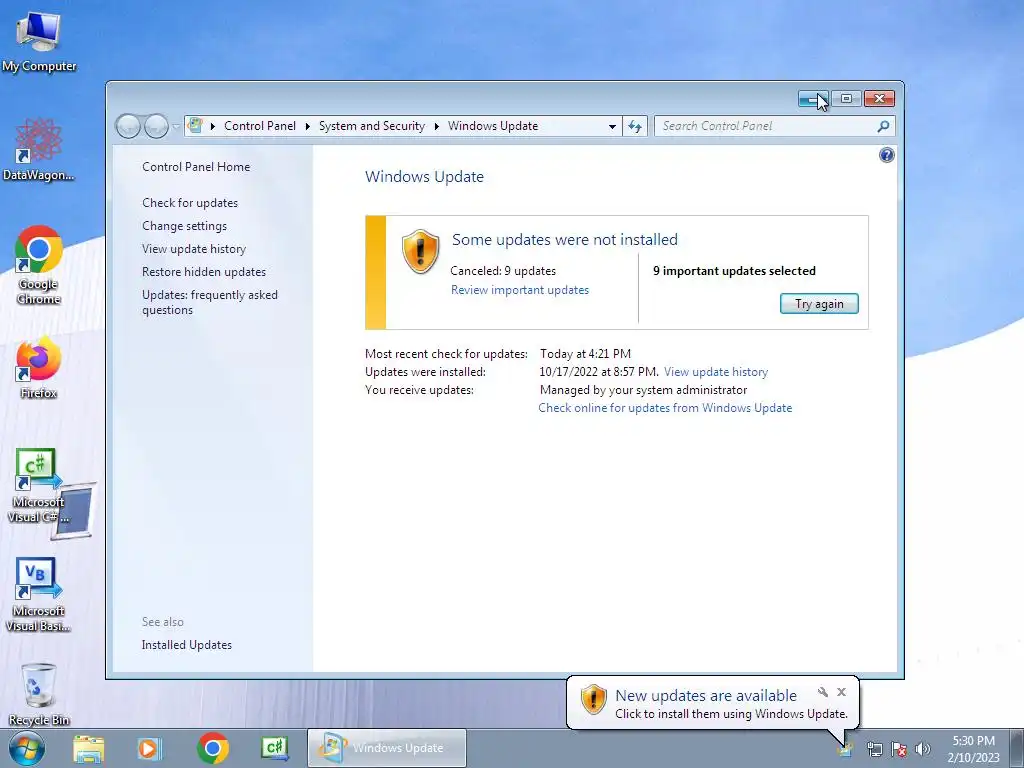Screen dimensions: 1024x768
Task: Click 9 important updates selected text
Action: tap(734, 271)
